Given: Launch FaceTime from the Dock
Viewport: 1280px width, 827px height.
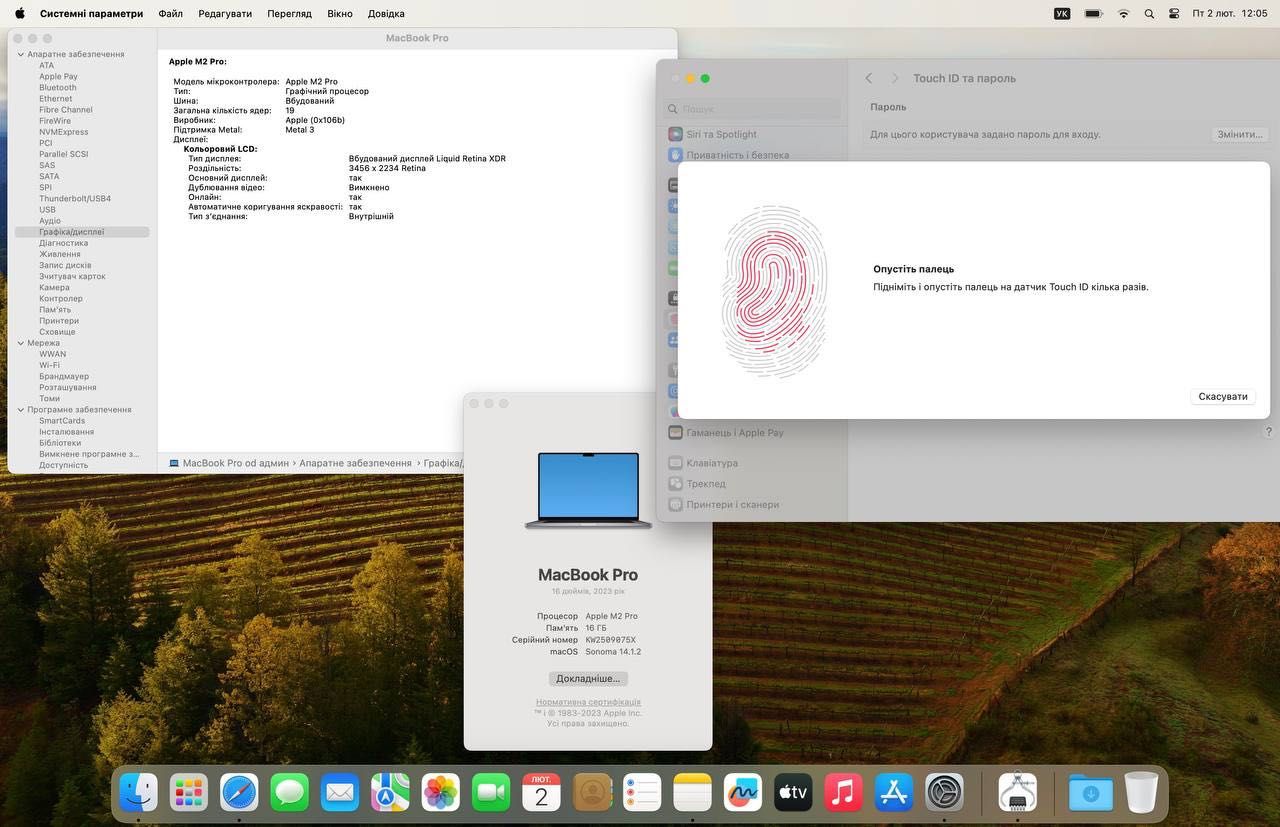Looking at the screenshot, I should [491, 793].
